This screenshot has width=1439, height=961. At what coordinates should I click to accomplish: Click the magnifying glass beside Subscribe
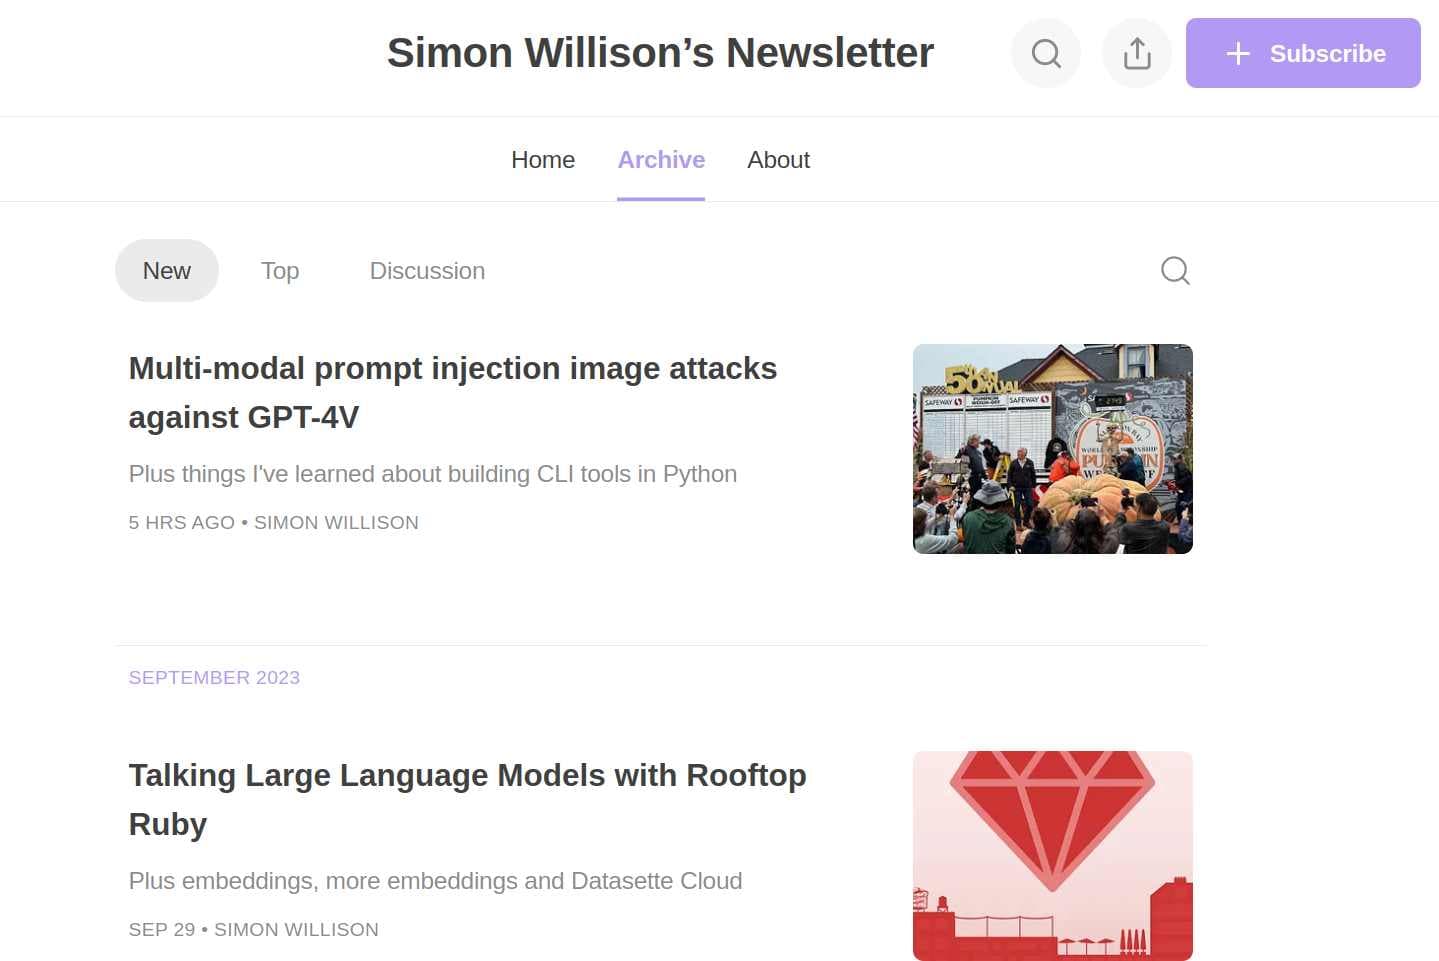click(1045, 53)
